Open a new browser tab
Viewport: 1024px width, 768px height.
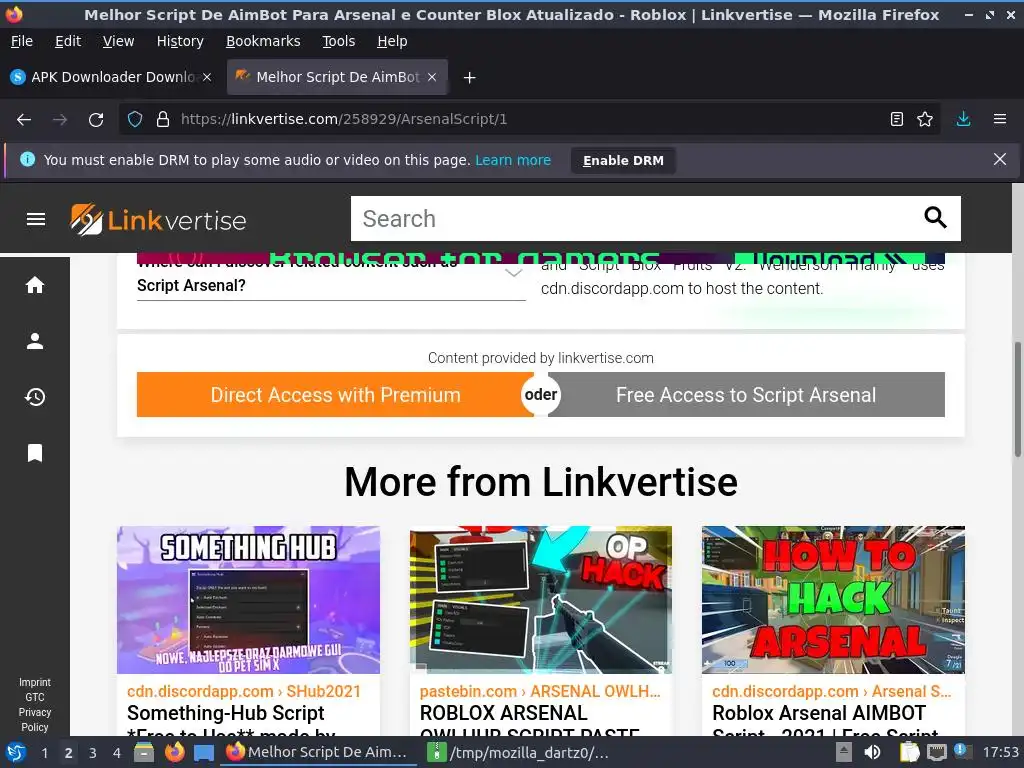coord(469,78)
